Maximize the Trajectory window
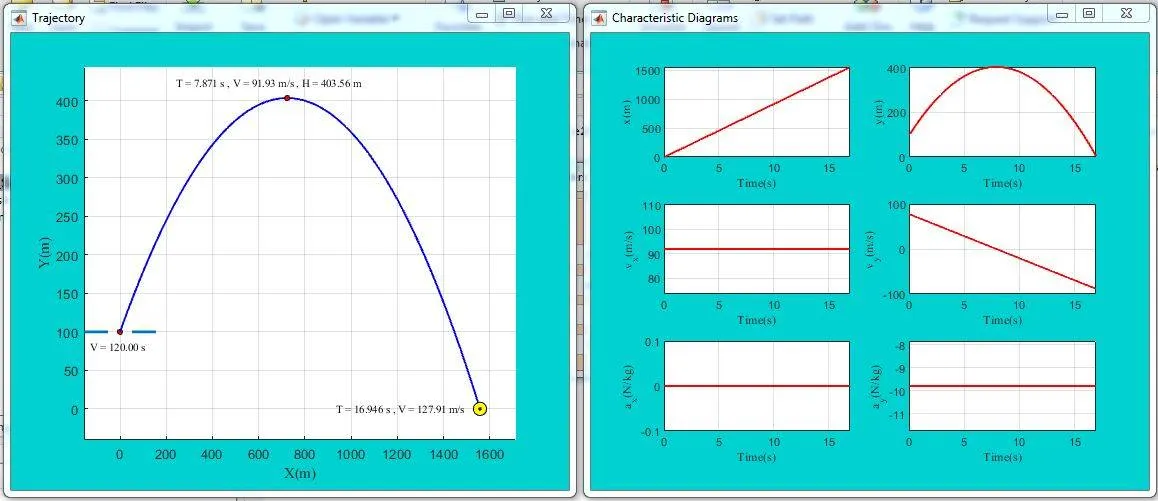This screenshot has height=501, width=1158. coord(509,14)
